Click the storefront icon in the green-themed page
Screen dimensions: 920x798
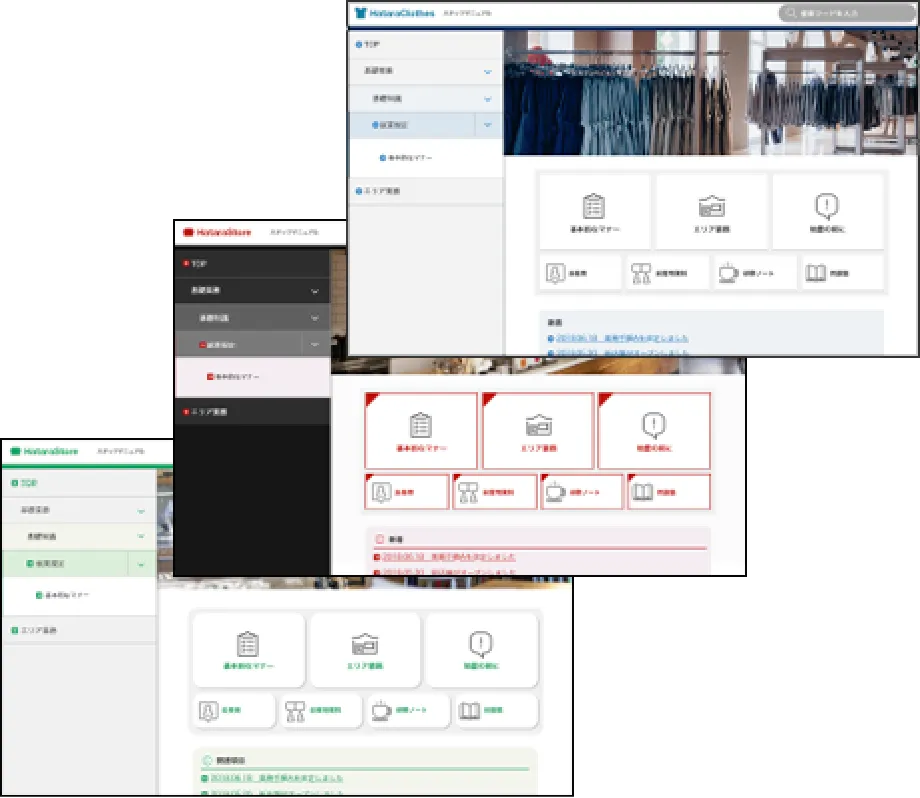(x=365, y=644)
